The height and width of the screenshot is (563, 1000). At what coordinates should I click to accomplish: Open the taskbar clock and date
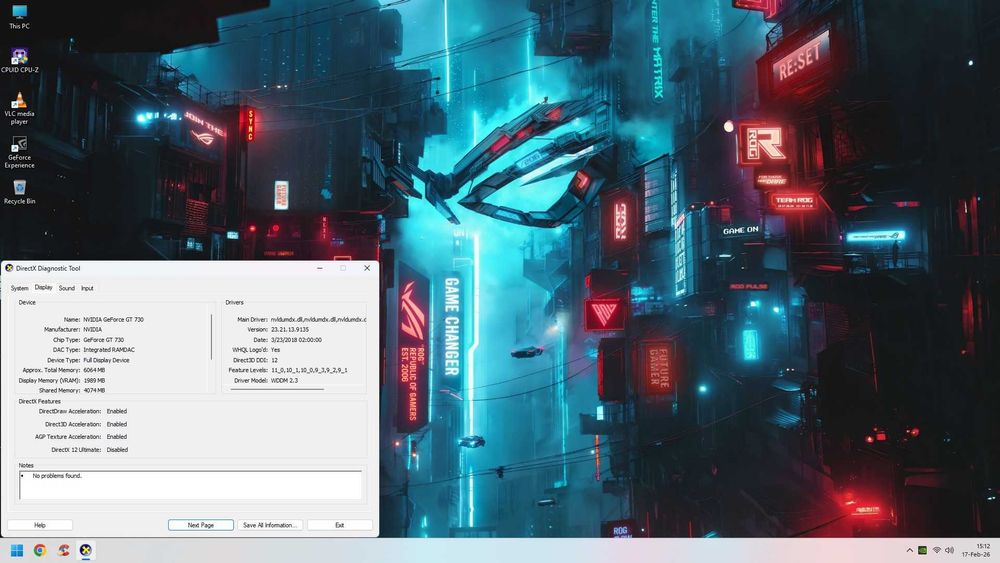click(976, 550)
